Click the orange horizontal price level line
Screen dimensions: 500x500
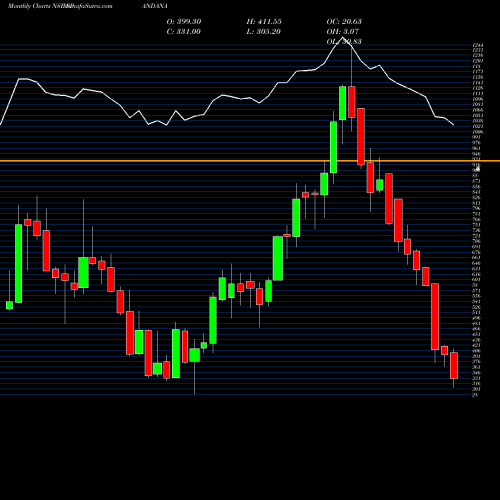pos(250,161)
